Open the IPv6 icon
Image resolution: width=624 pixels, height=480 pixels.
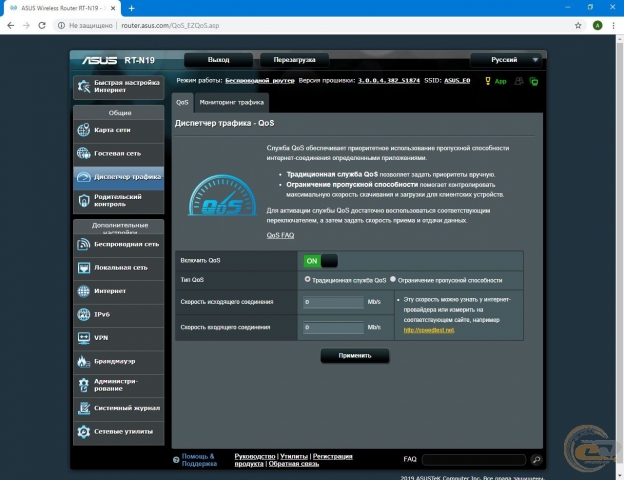point(84,314)
